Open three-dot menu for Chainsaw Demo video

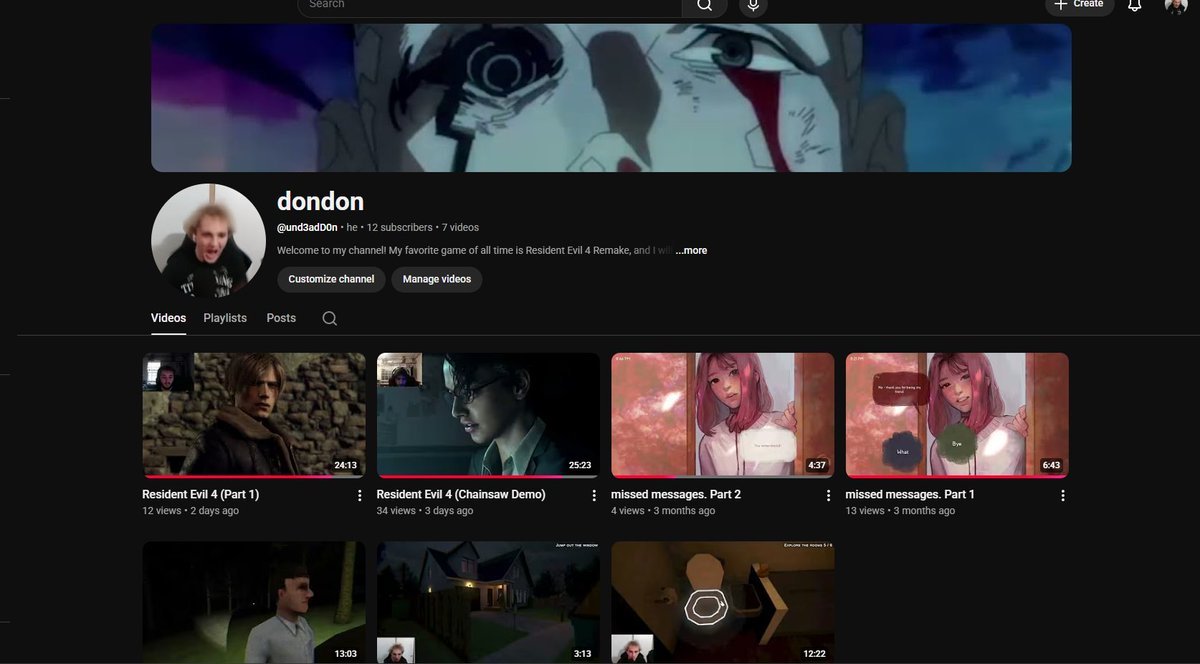click(594, 495)
